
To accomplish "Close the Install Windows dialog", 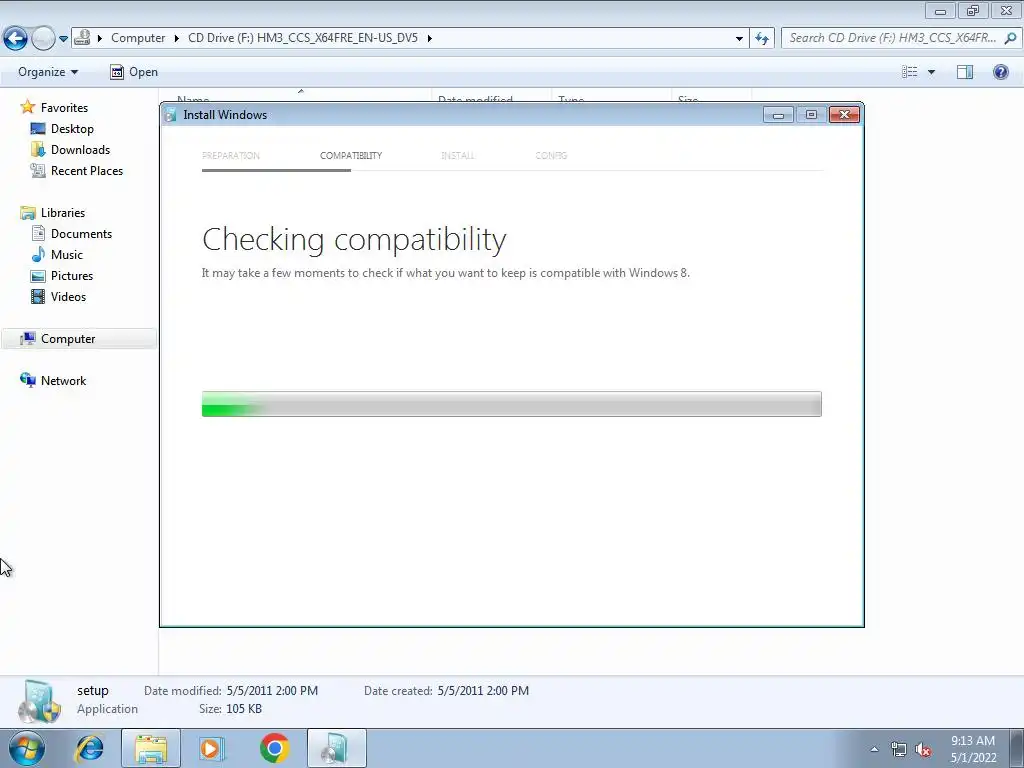I will 844,115.
